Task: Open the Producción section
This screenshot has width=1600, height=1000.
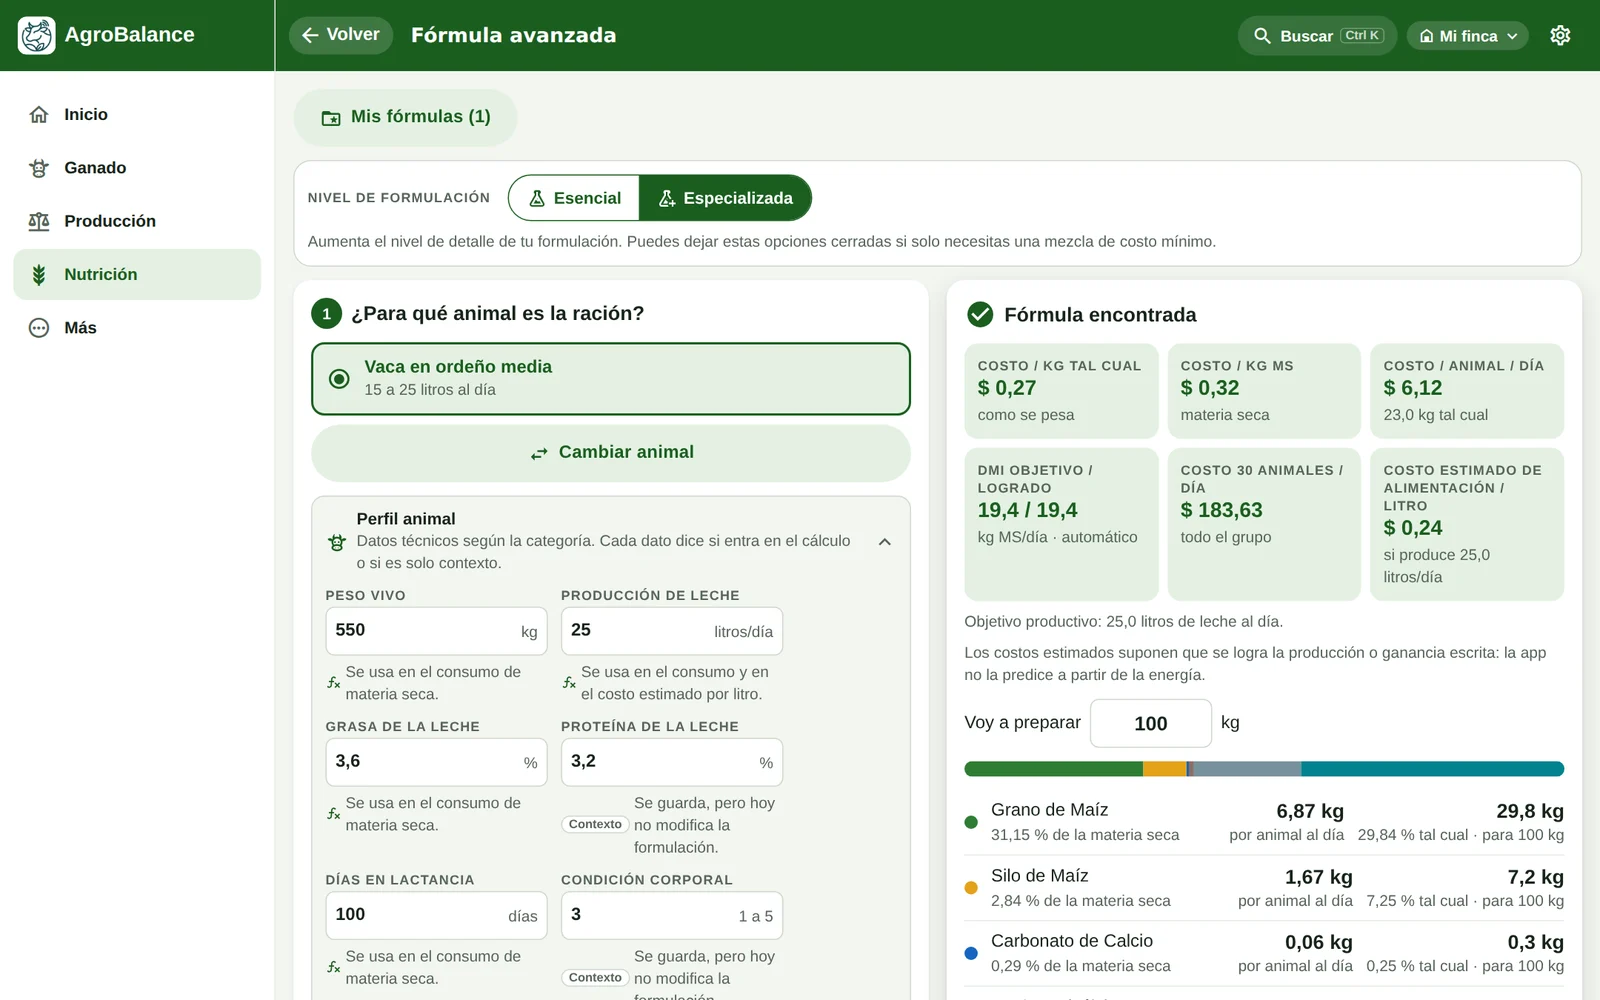Action: pyautogui.click(x=137, y=221)
